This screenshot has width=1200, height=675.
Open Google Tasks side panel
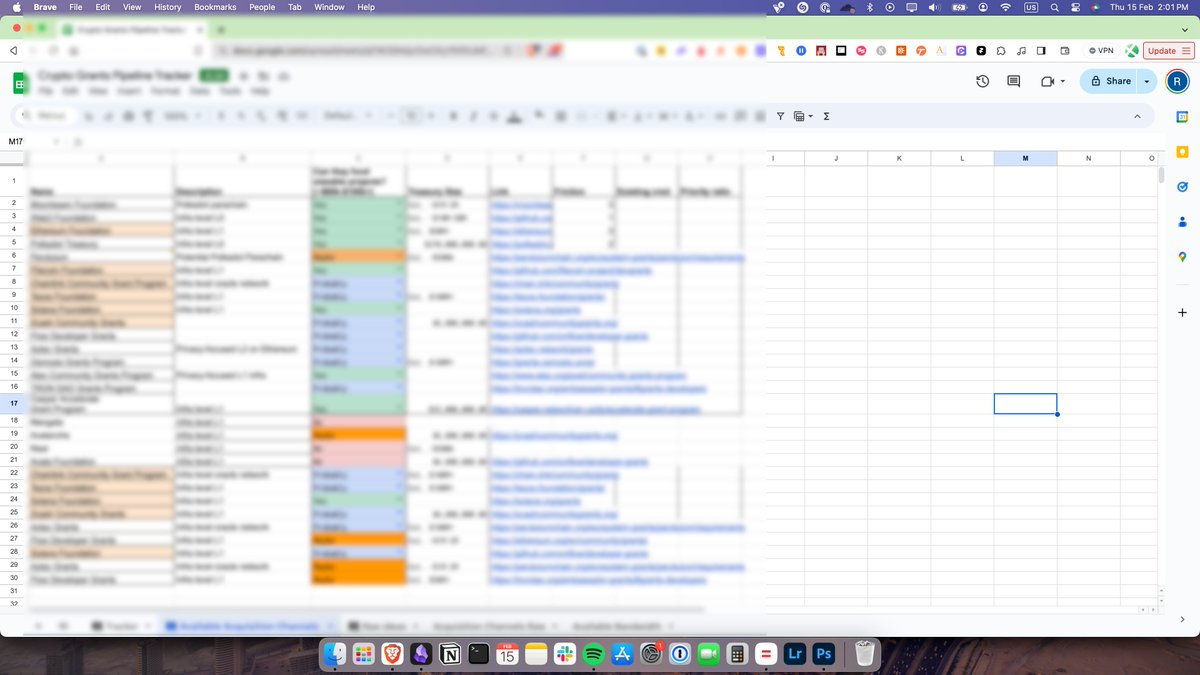click(1182, 186)
